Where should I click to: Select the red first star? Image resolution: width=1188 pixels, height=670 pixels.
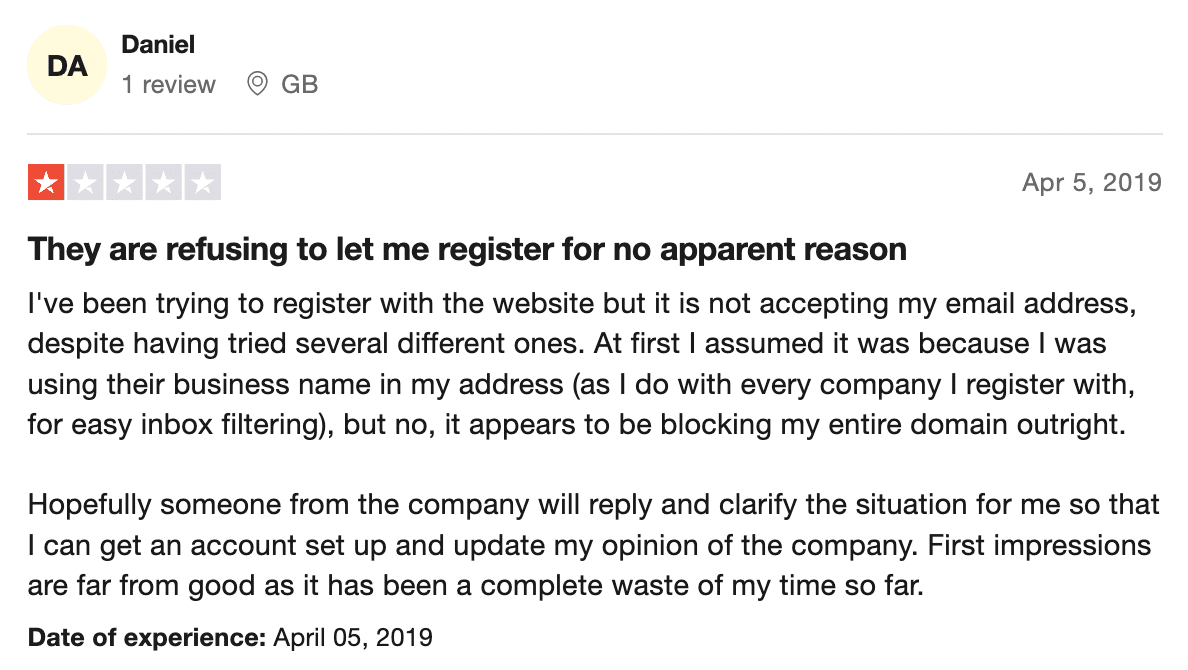tap(46, 183)
